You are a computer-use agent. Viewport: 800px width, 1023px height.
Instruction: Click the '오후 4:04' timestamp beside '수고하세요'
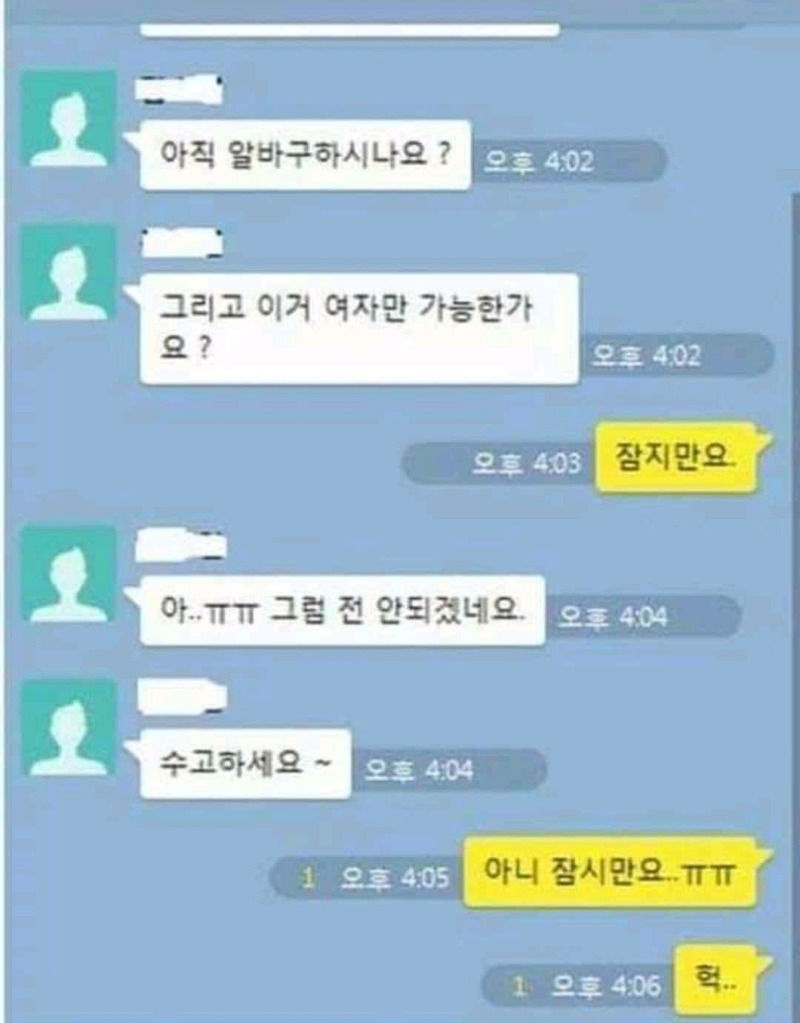click(418, 771)
